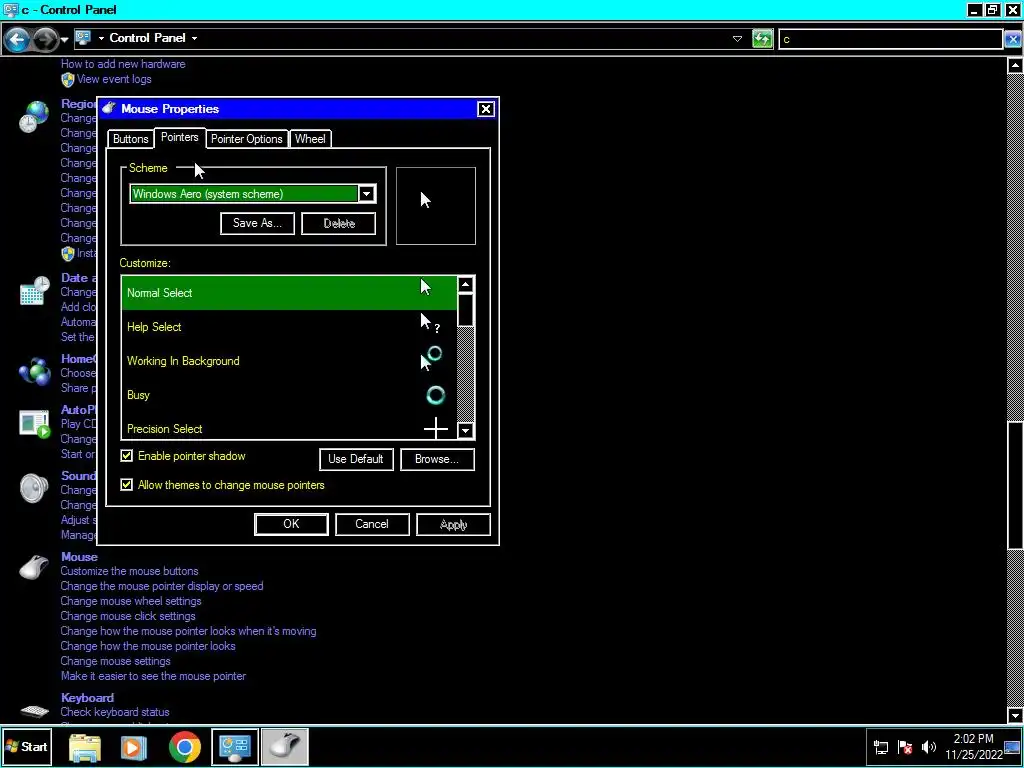Open the Mouse category icon
1024x768 pixels.
click(34, 568)
